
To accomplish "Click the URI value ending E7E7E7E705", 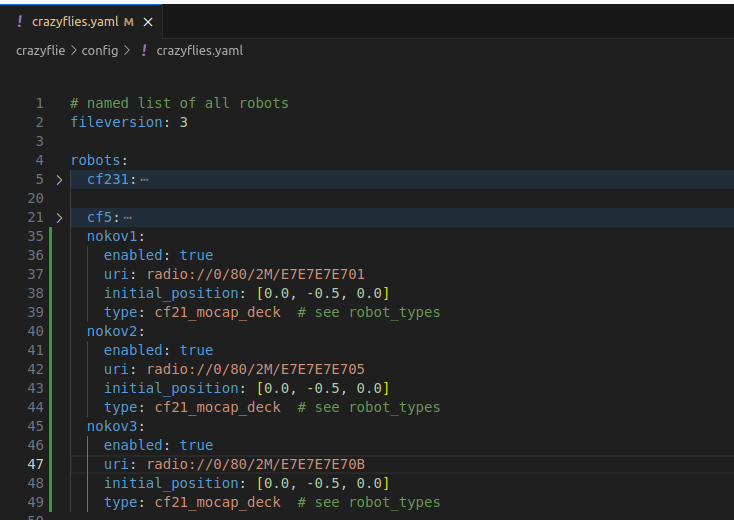I will point(256,369).
